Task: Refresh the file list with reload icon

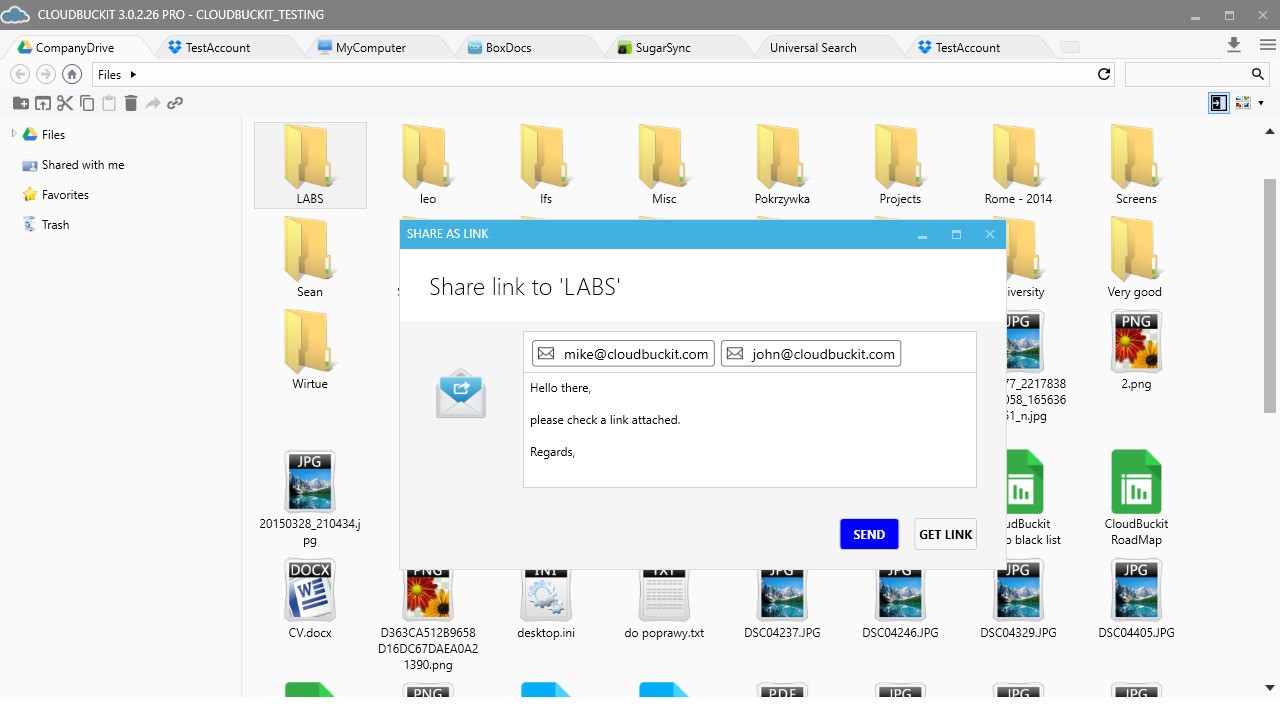Action: pyautogui.click(x=1104, y=74)
